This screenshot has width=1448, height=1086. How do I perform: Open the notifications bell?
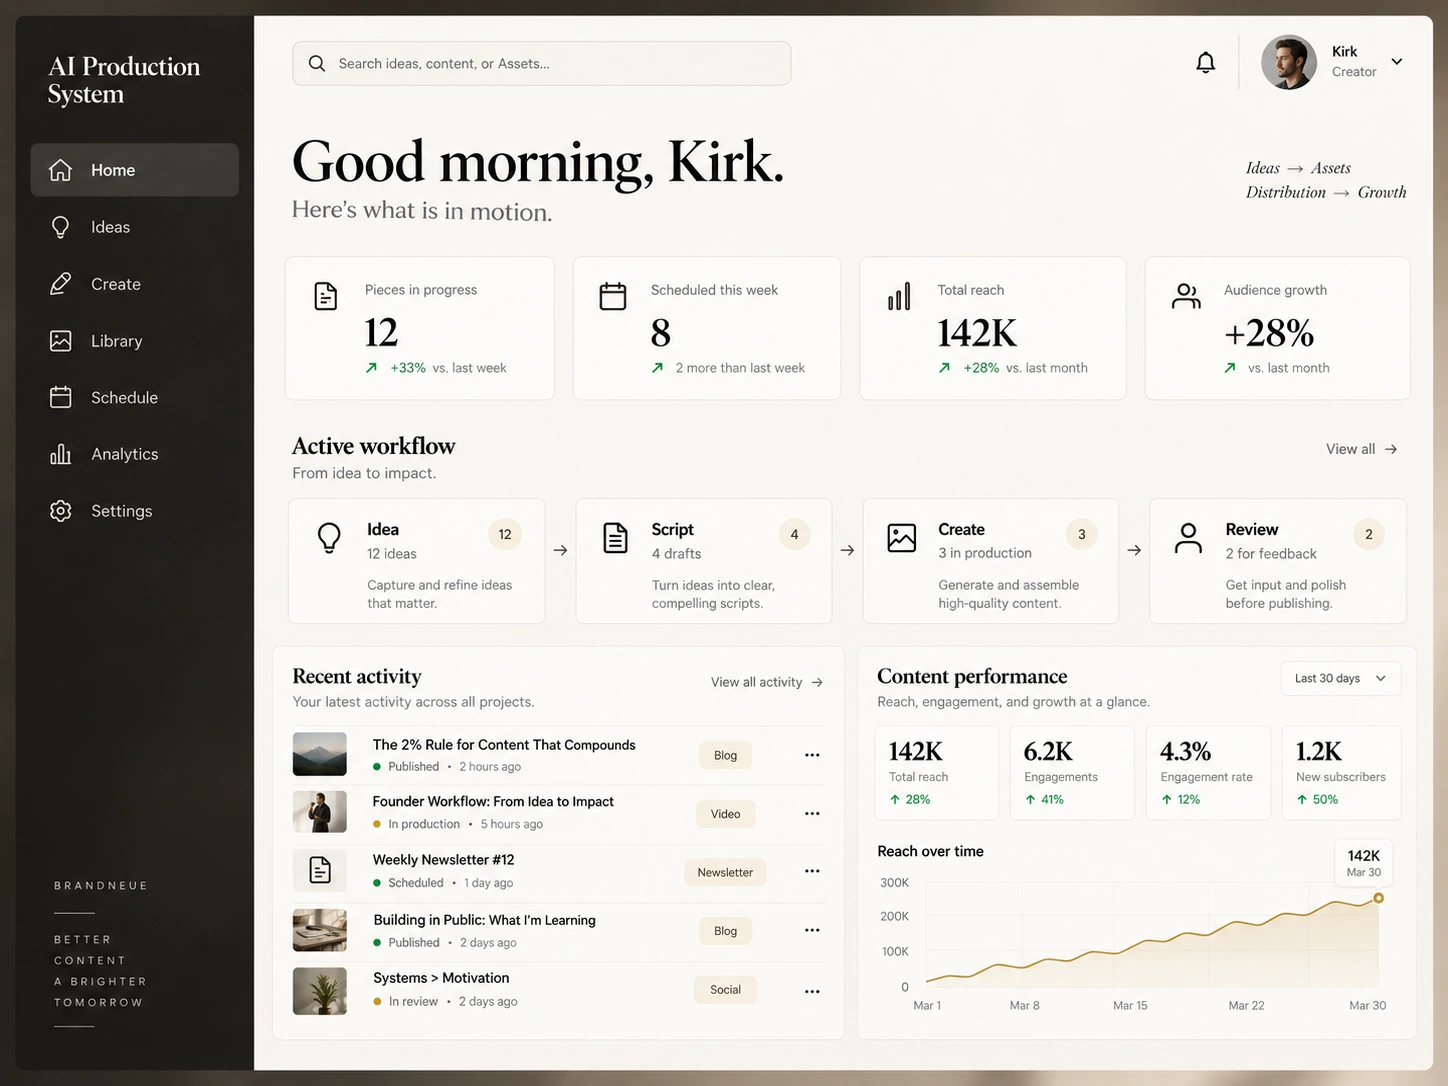[x=1206, y=63]
